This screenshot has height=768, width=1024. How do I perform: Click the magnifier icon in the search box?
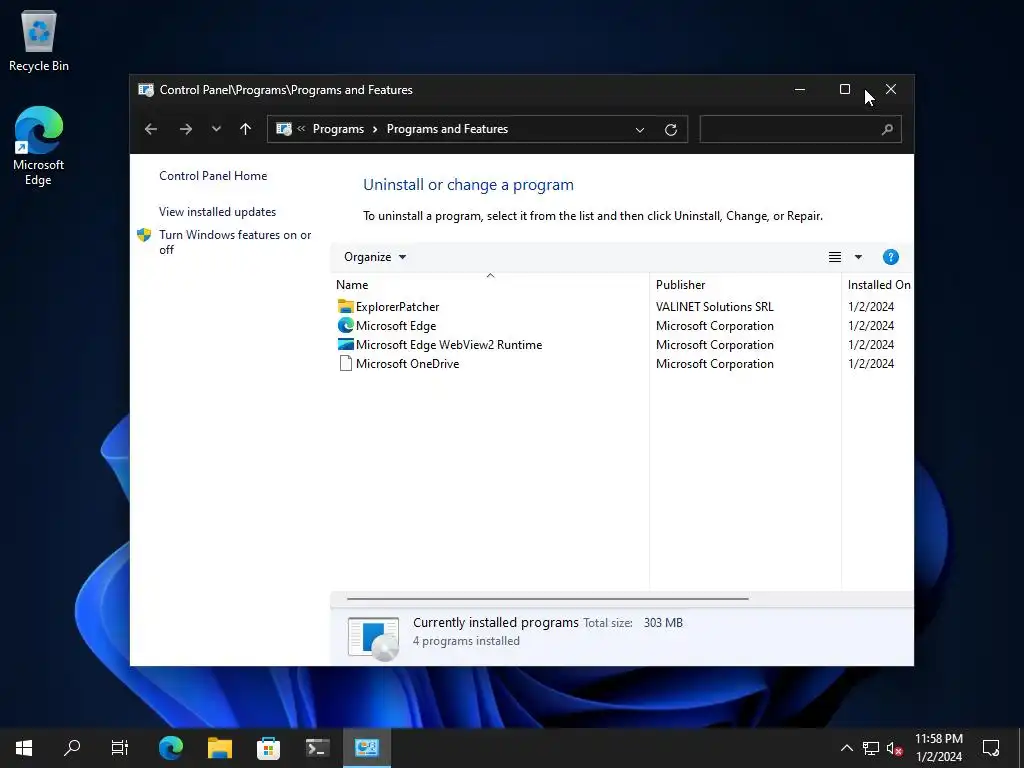tap(887, 129)
